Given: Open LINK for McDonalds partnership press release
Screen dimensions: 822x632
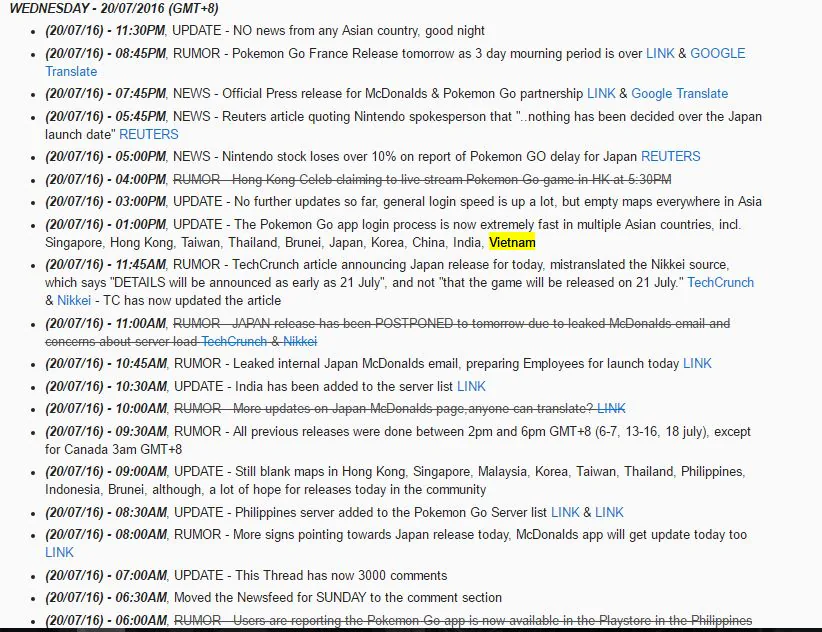Looking at the screenshot, I should point(601,93).
